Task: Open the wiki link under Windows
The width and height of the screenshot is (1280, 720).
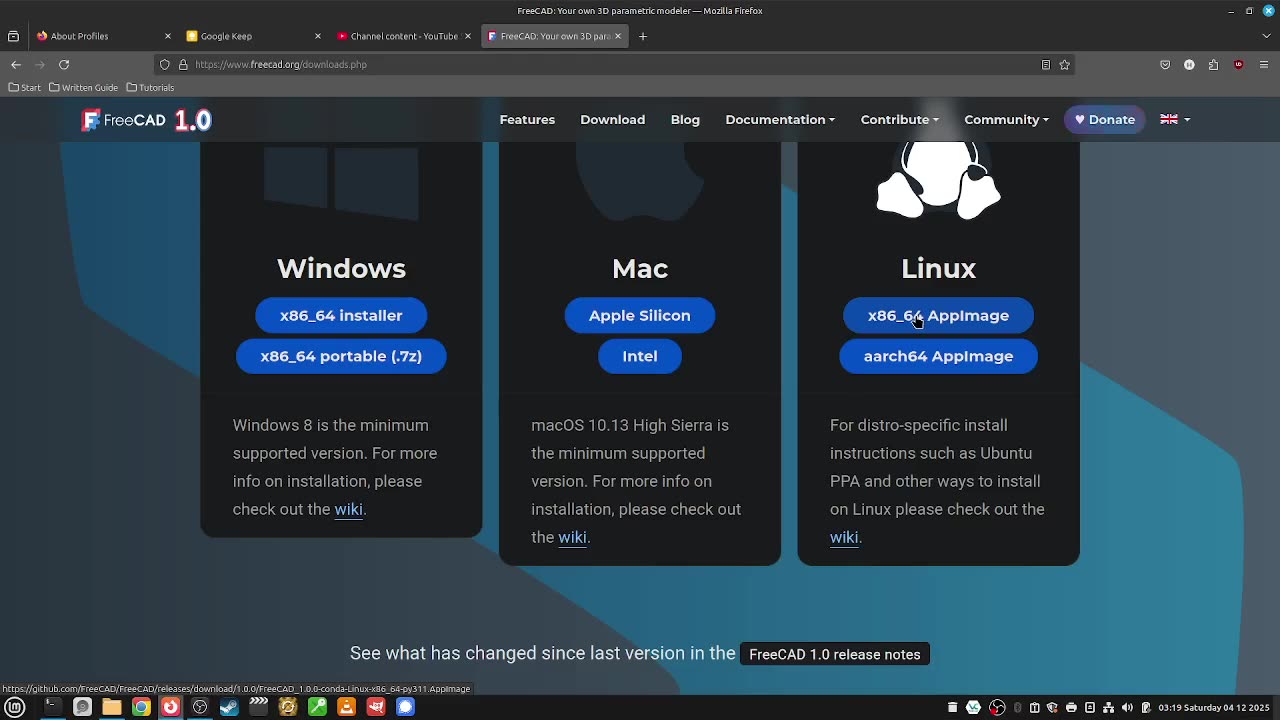Action: [348, 509]
